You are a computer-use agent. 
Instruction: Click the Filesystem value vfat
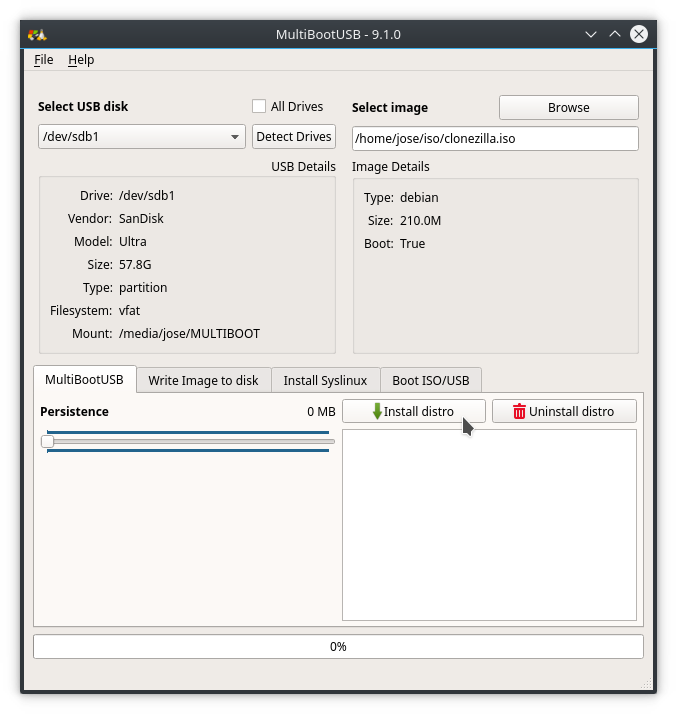click(129, 311)
